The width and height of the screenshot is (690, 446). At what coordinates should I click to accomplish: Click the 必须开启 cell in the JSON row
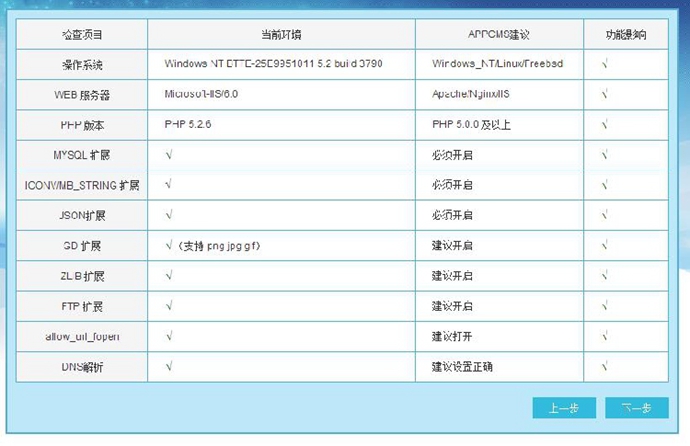pos(452,215)
